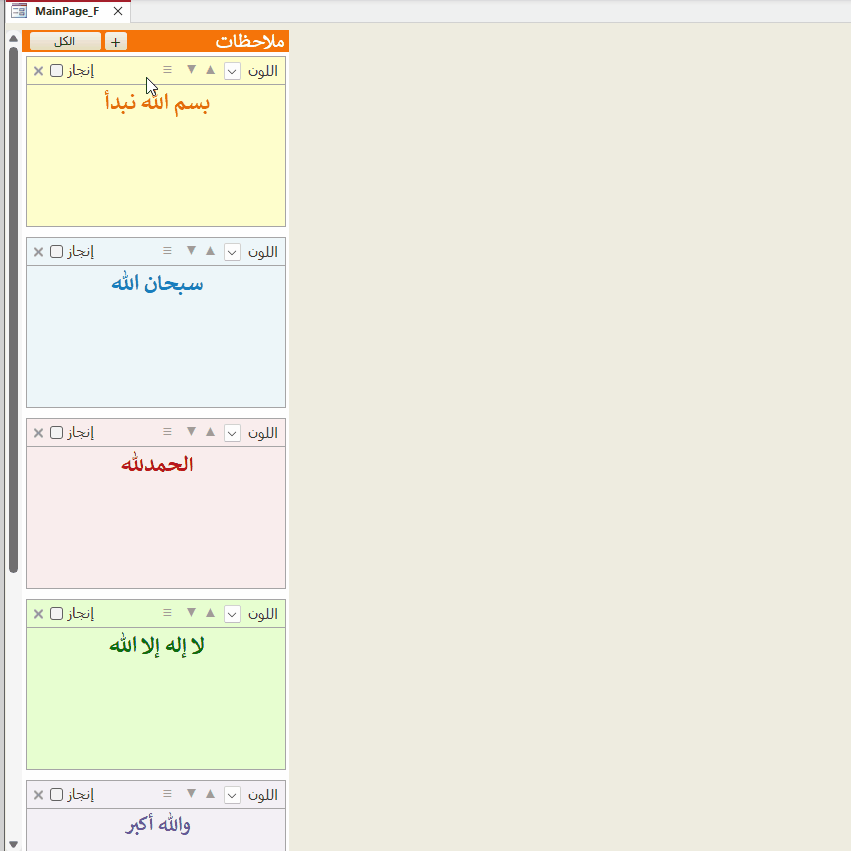The width and height of the screenshot is (851, 851).
Task: Expand color dropdown on الحمدلله note
Action: pos(232,433)
